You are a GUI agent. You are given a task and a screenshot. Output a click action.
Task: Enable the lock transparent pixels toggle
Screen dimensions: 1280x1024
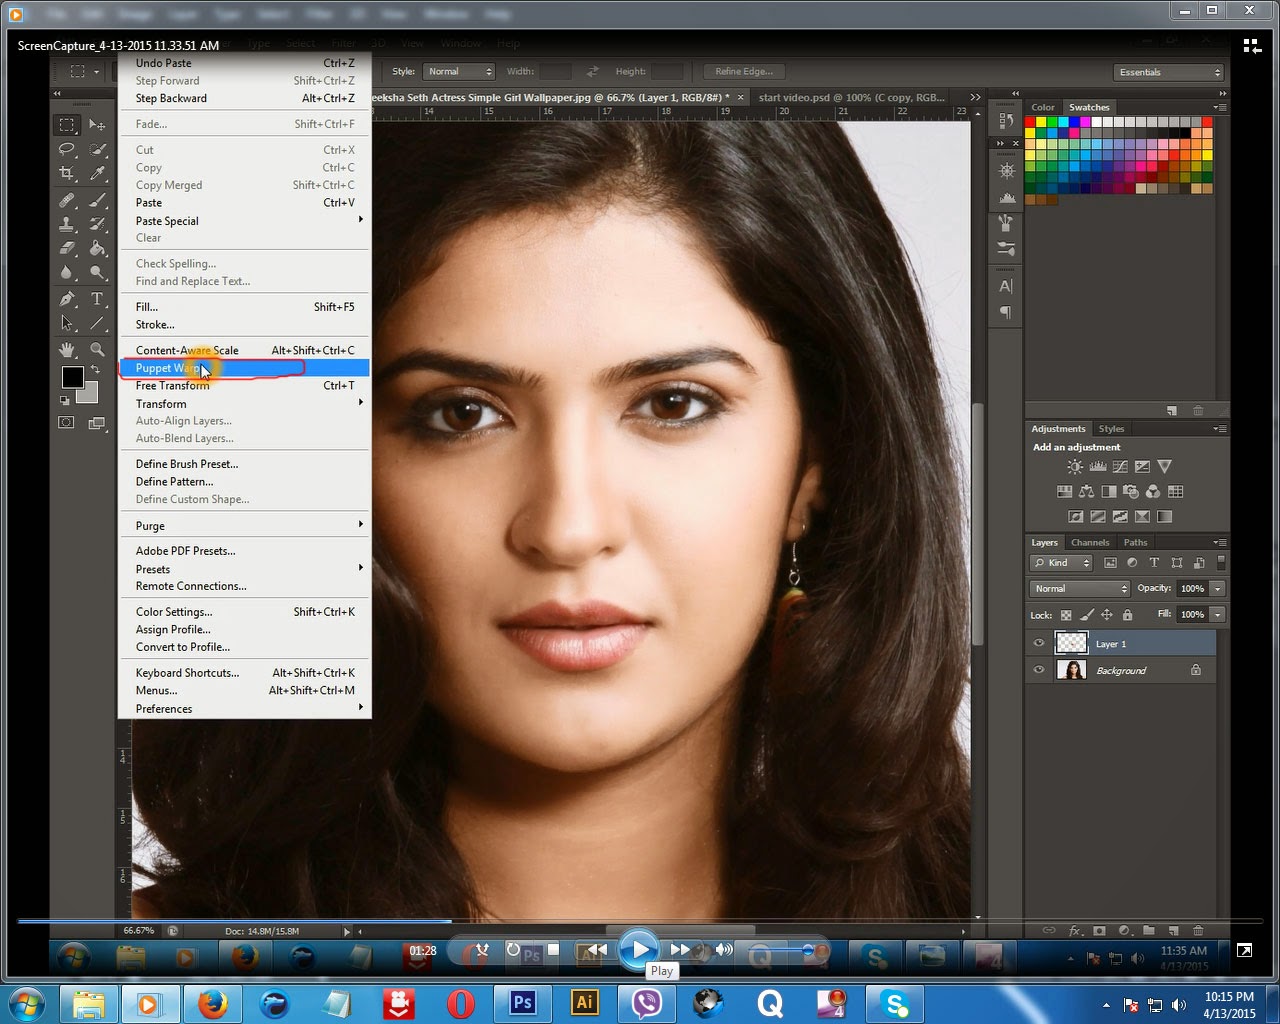(x=1065, y=615)
